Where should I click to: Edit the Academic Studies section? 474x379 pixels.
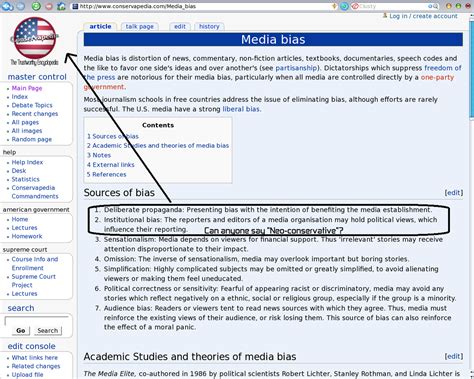pos(454,356)
